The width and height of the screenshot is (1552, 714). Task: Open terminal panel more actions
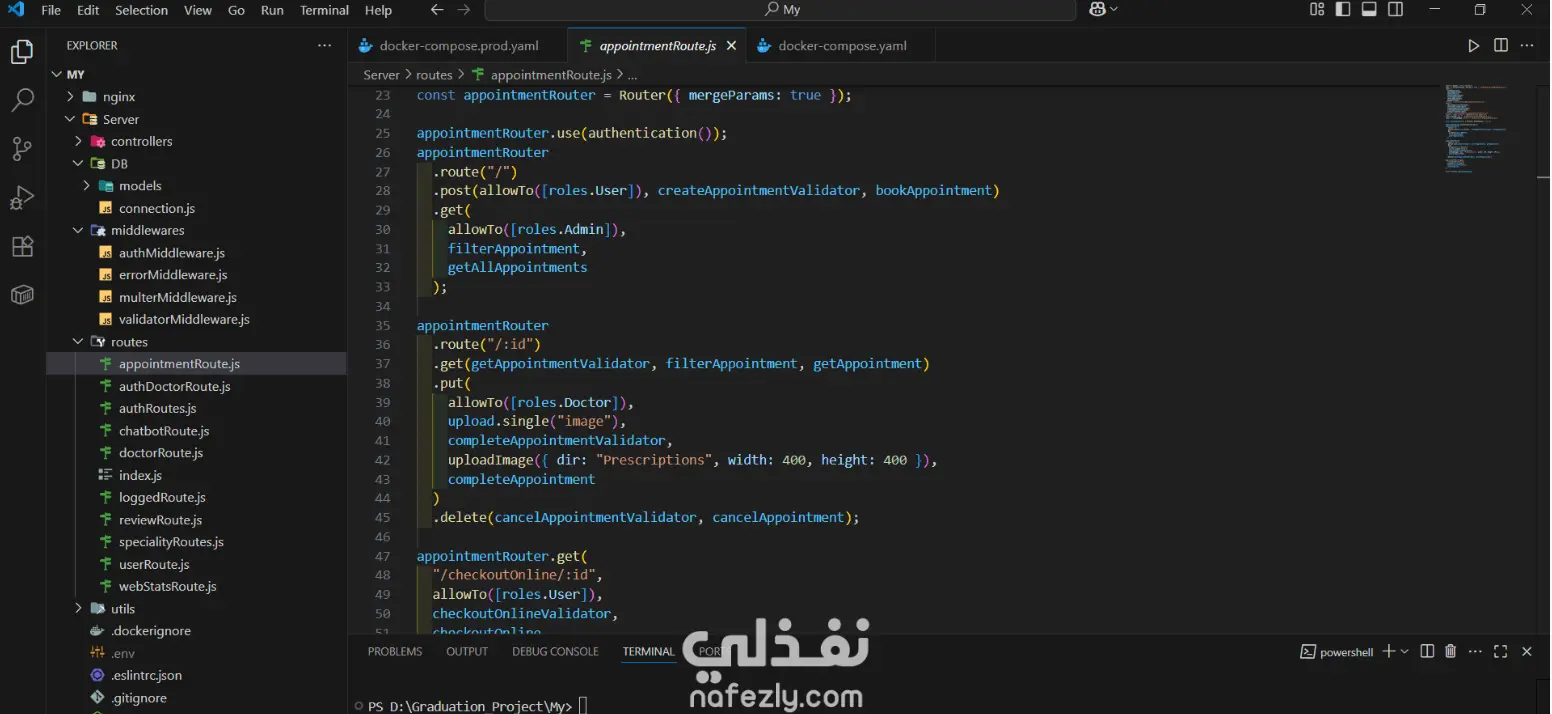click(1476, 652)
